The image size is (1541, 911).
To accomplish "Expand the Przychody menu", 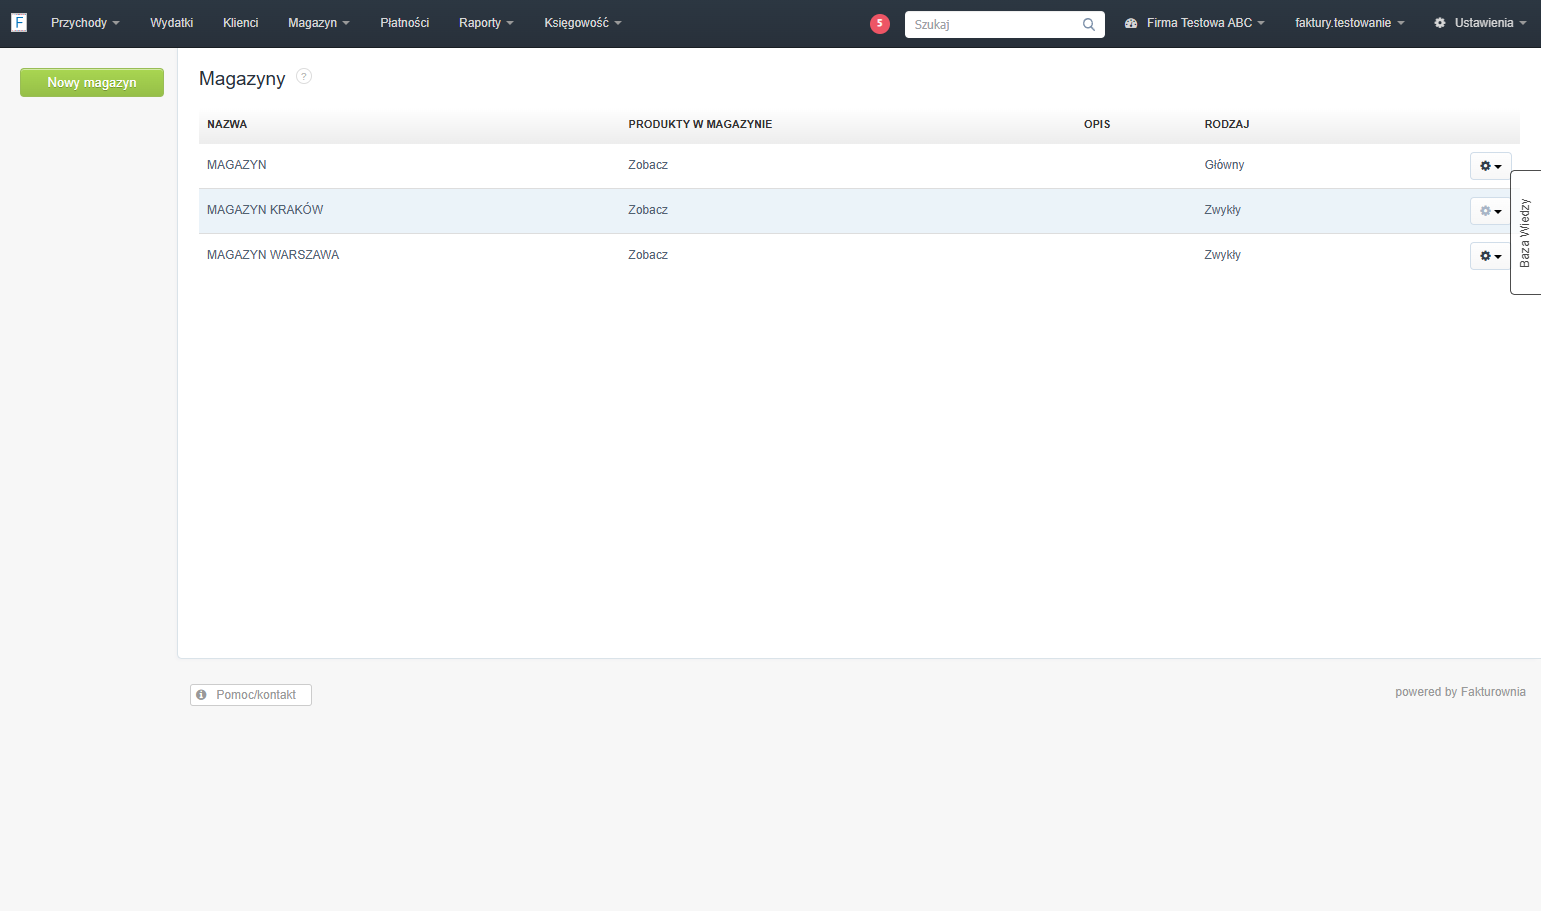I will point(85,23).
